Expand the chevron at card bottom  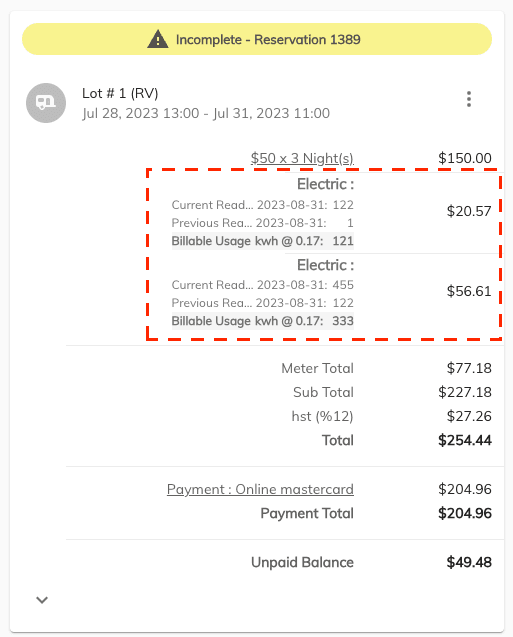42,600
